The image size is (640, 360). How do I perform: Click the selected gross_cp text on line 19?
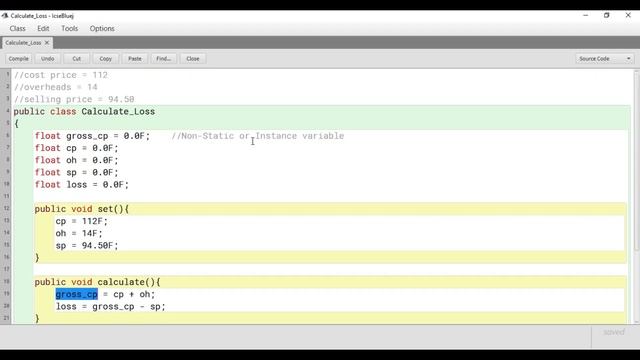pos(77,294)
